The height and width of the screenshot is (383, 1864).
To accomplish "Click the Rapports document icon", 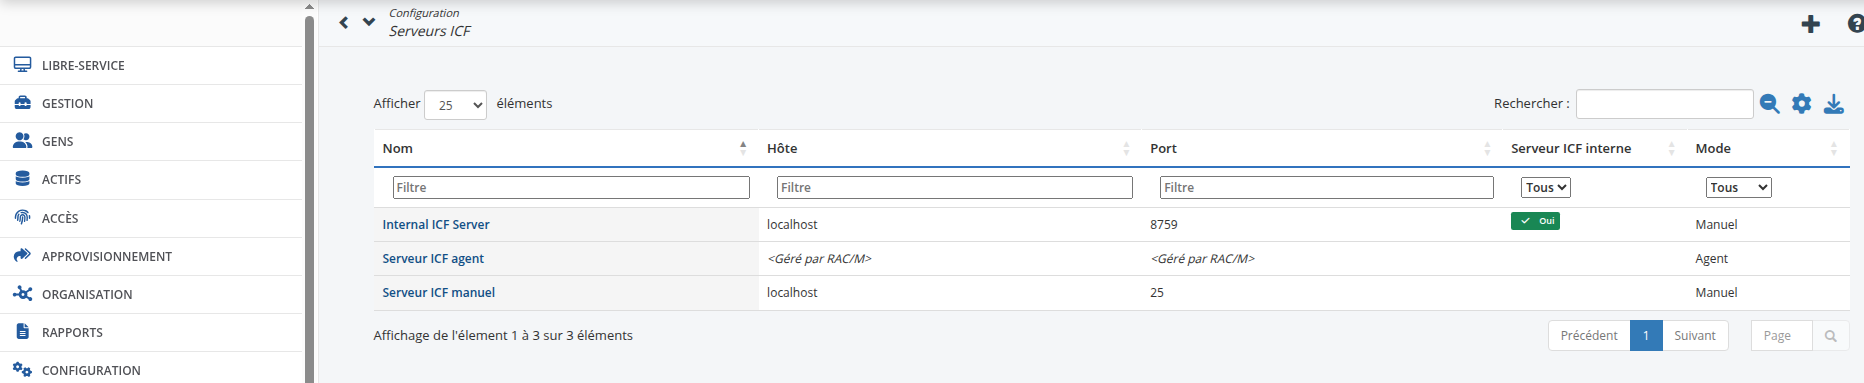I will (x=22, y=331).
